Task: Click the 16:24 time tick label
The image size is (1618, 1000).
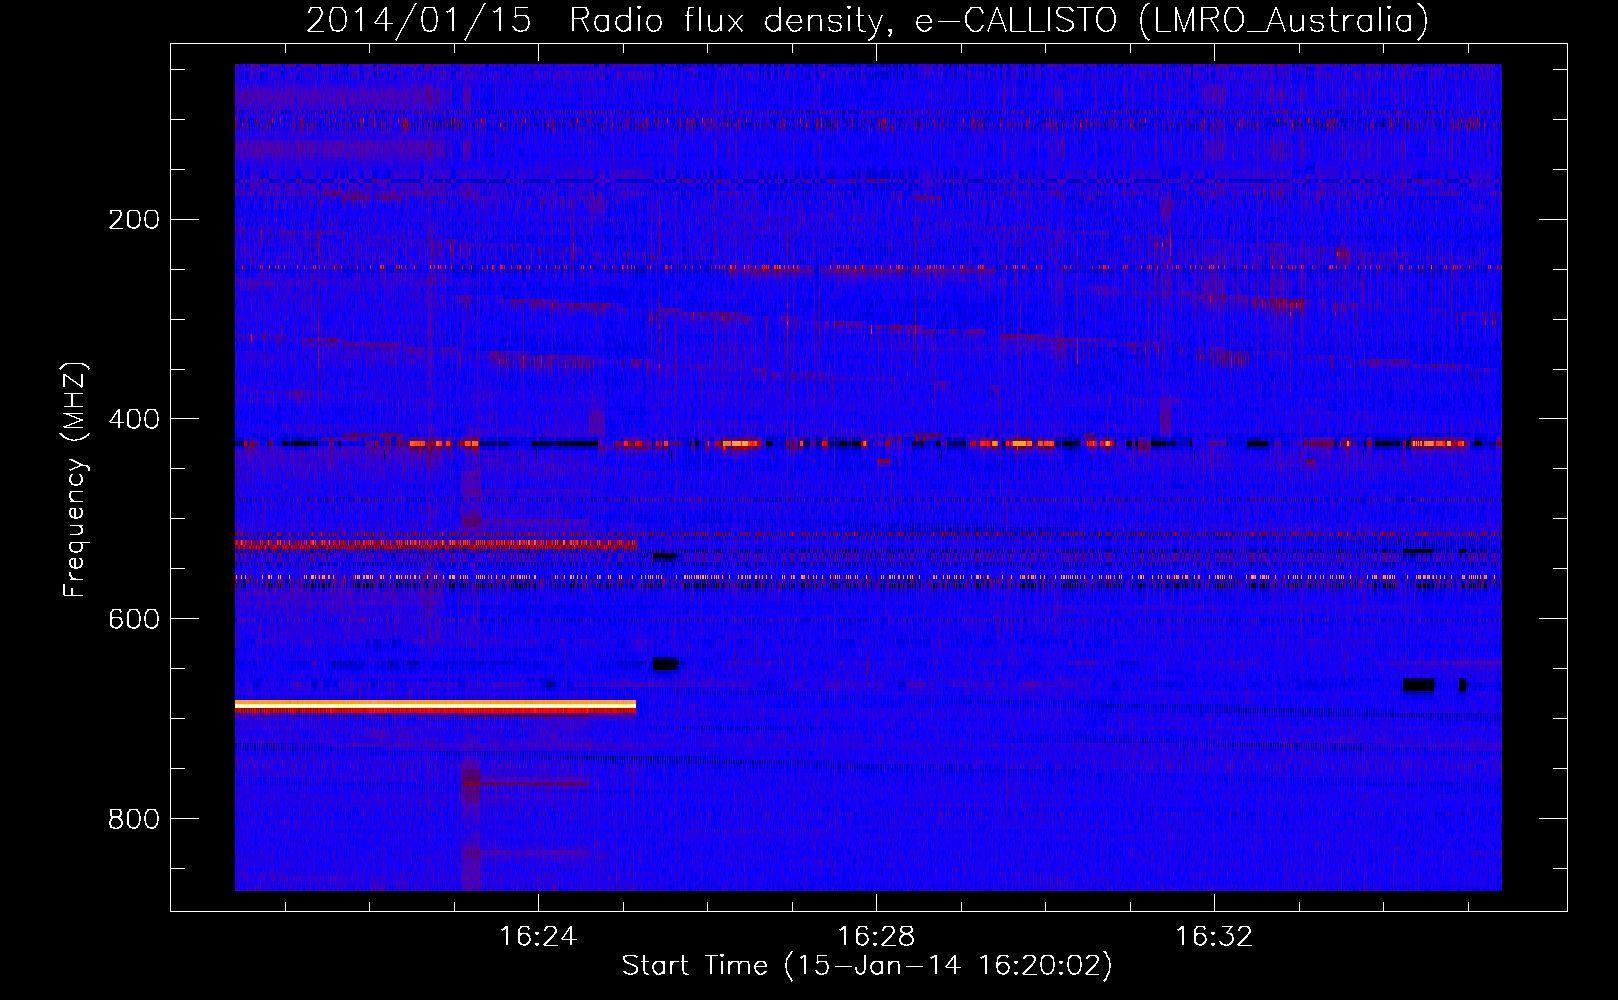Action: tap(538, 937)
